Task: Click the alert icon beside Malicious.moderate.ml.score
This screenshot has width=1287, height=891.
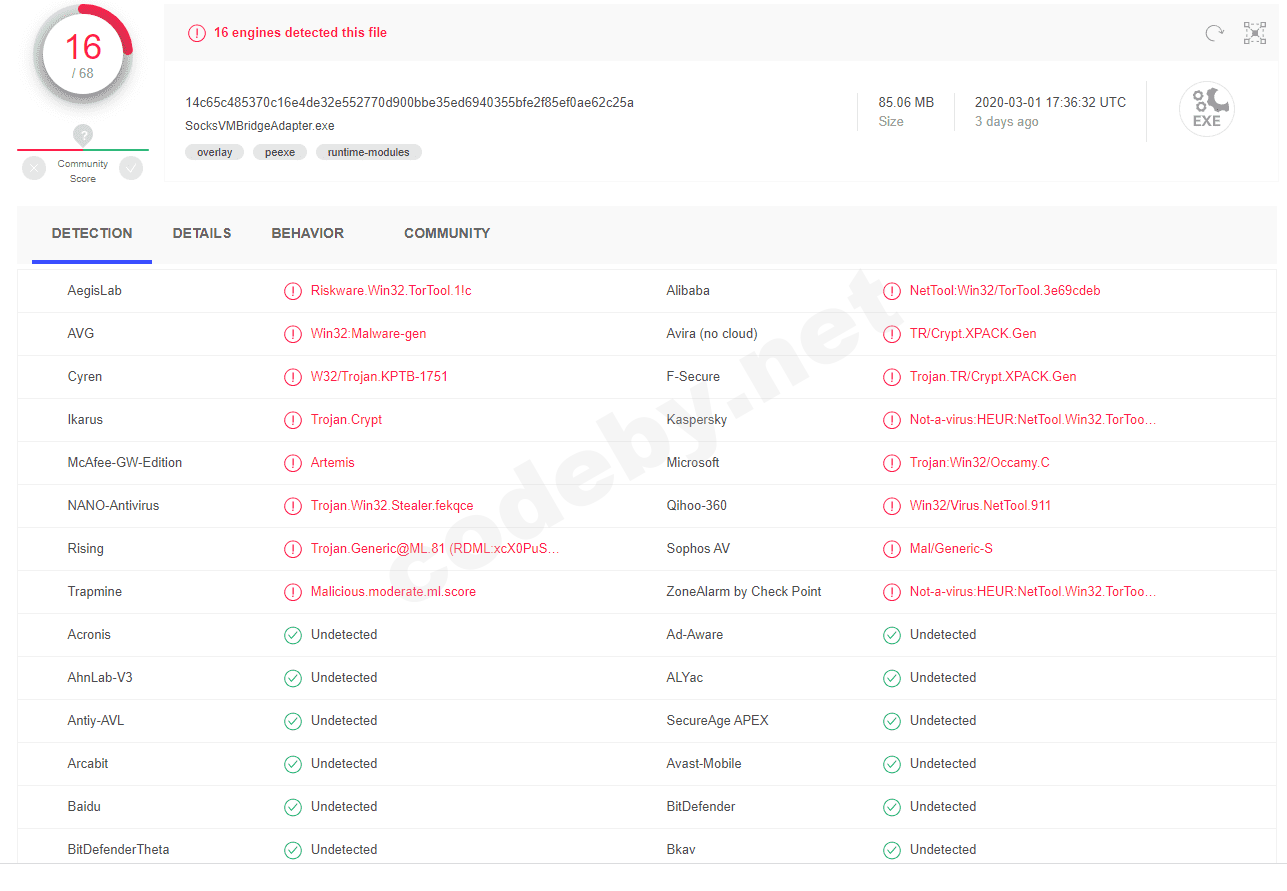Action: [x=293, y=592]
